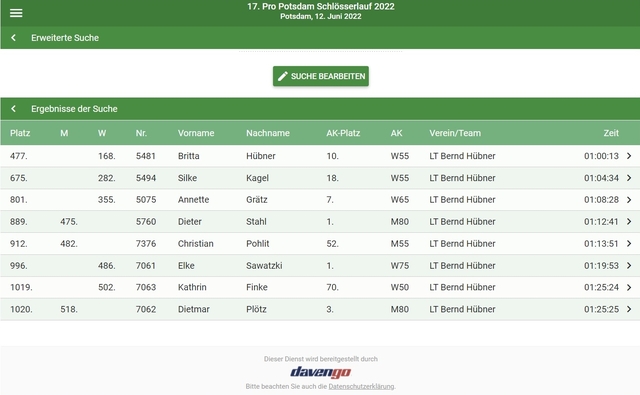Open details arrow for Dietmar Plötz
The width and height of the screenshot is (640, 395).
[629, 309]
